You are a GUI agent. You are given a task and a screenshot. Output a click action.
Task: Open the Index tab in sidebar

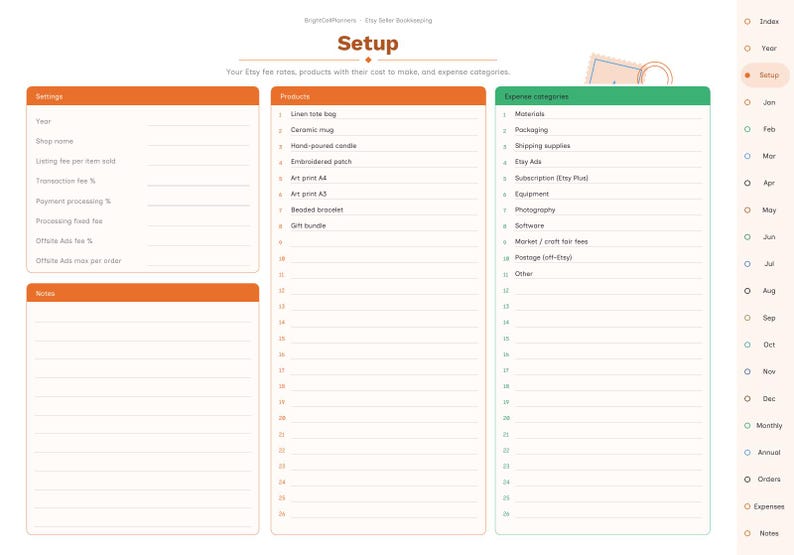click(x=765, y=21)
